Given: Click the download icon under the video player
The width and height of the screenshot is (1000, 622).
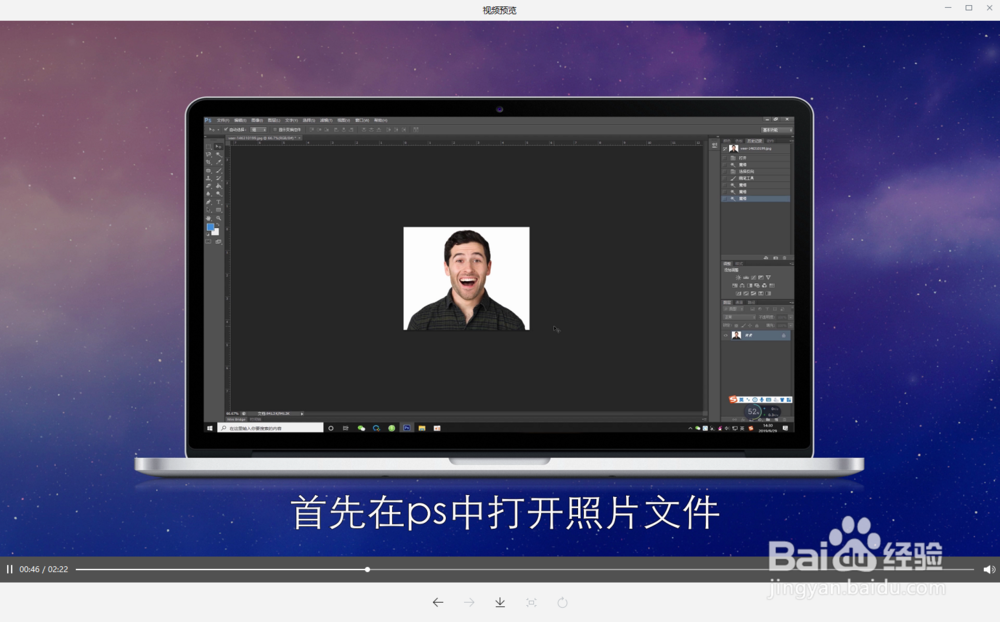Looking at the screenshot, I should pos(499,602).
